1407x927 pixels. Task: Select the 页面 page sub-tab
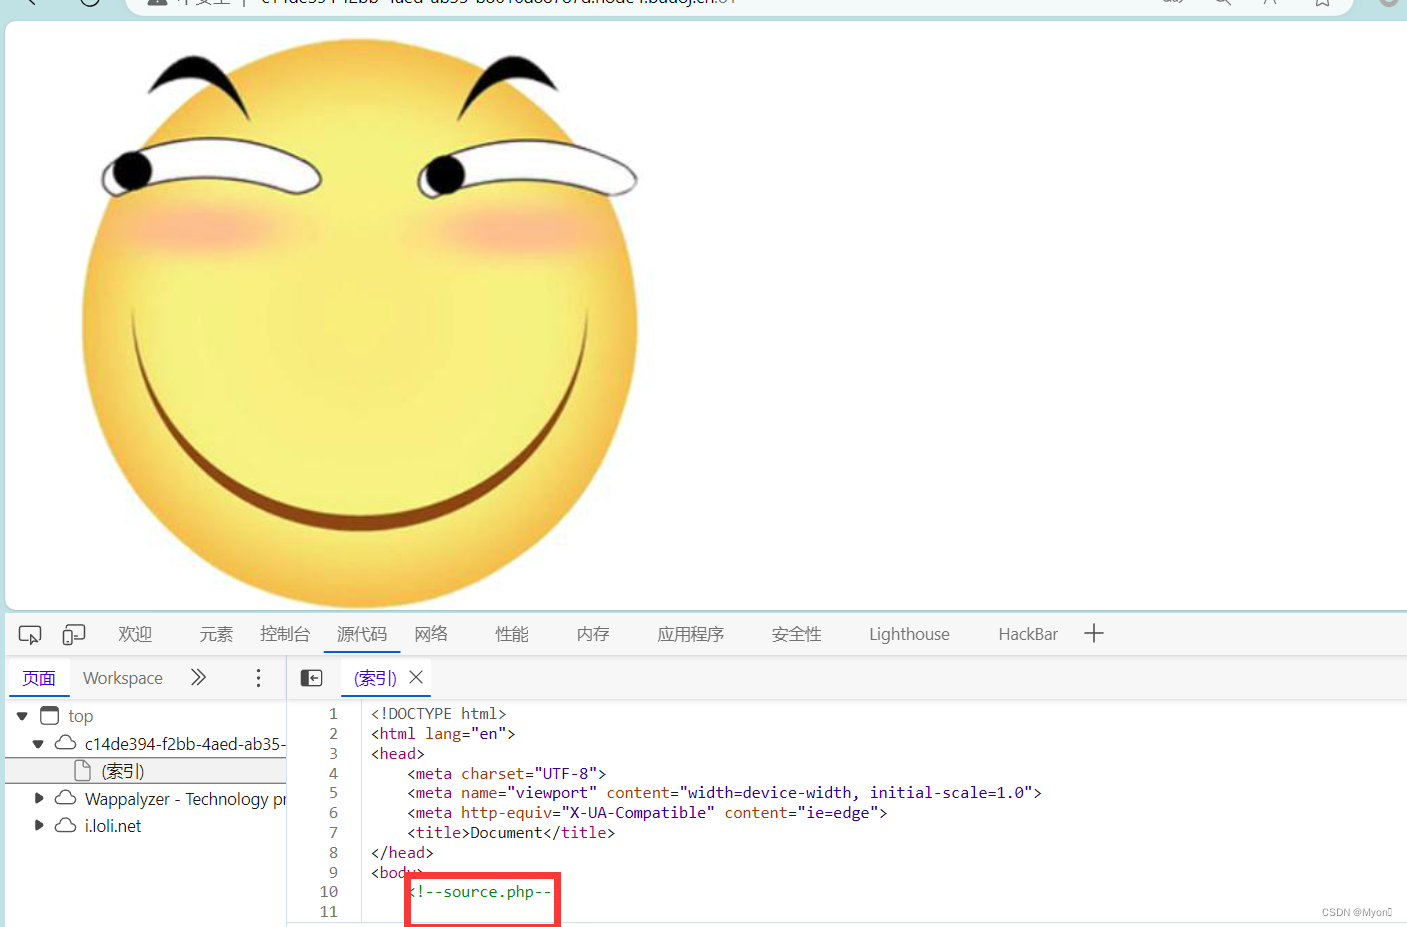39,678
